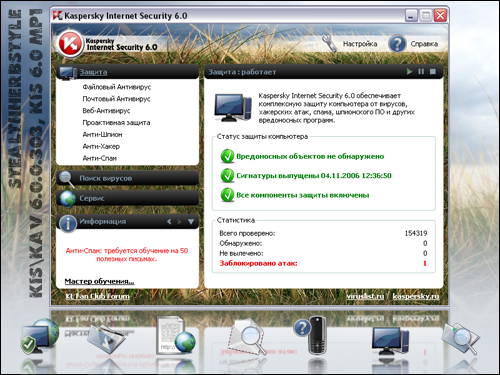Select Проактивная защита component
Viewport: 500px width, 375px height.
point(116,123)
